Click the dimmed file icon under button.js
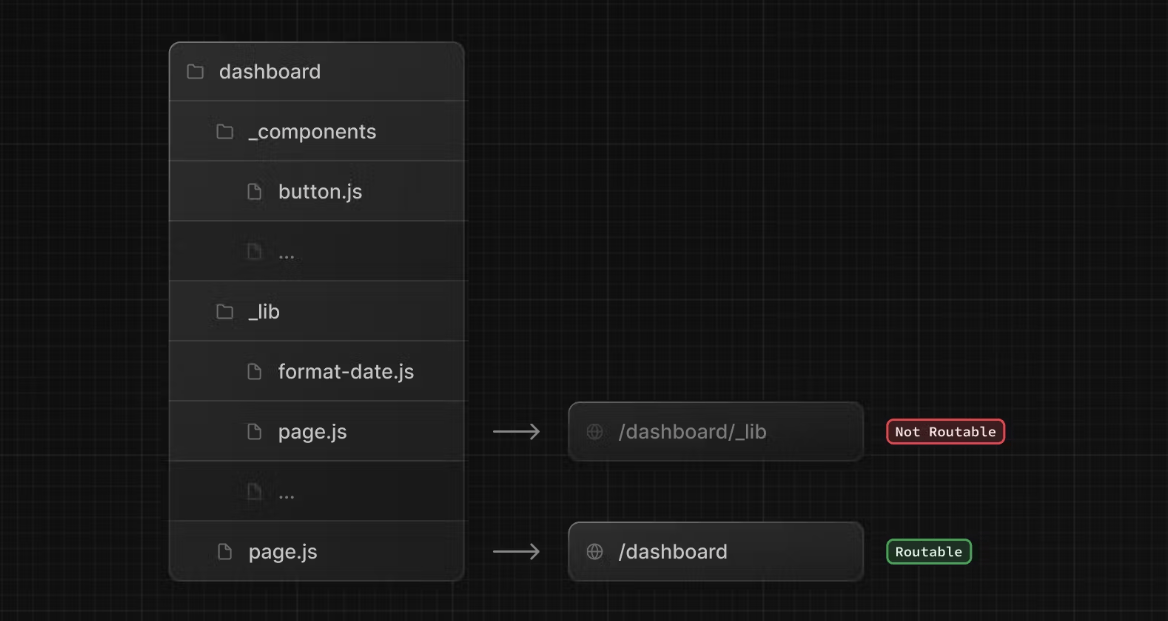Image resolution: width=1168 pixels, height=621 pixels. click(x=254, y=252)
